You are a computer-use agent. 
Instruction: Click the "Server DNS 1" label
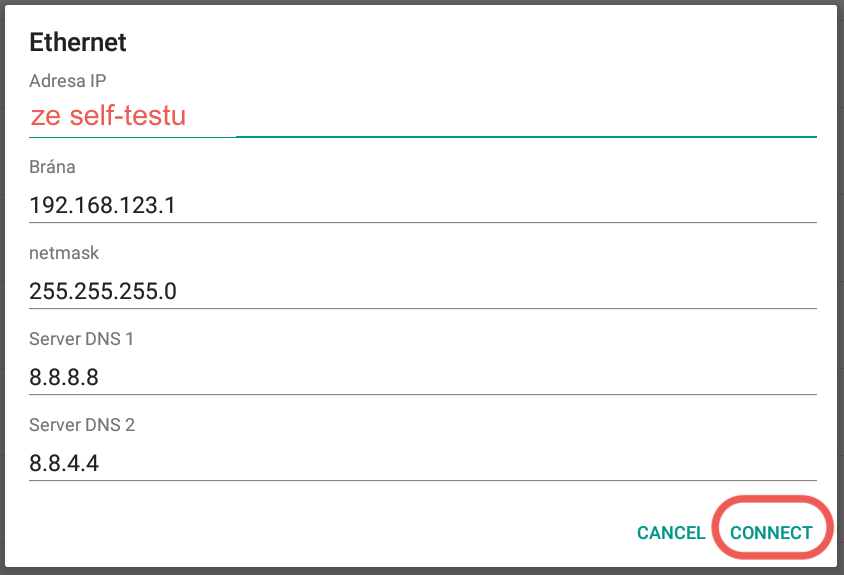pos(82,339)
